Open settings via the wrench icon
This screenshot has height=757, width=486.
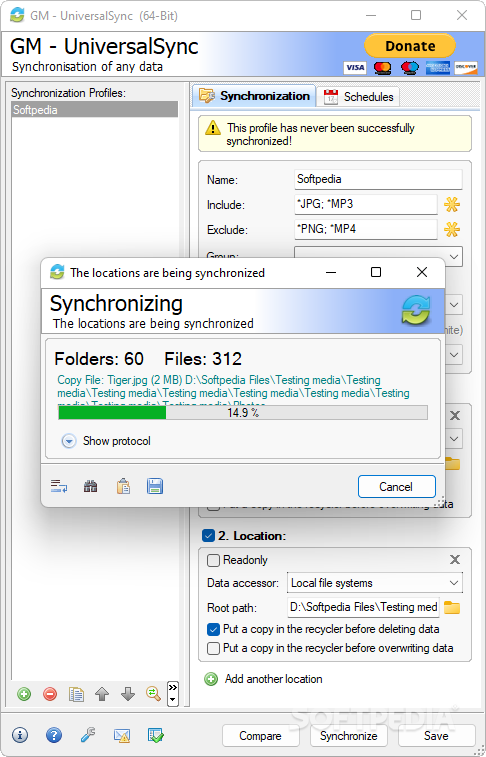point(88,735)
